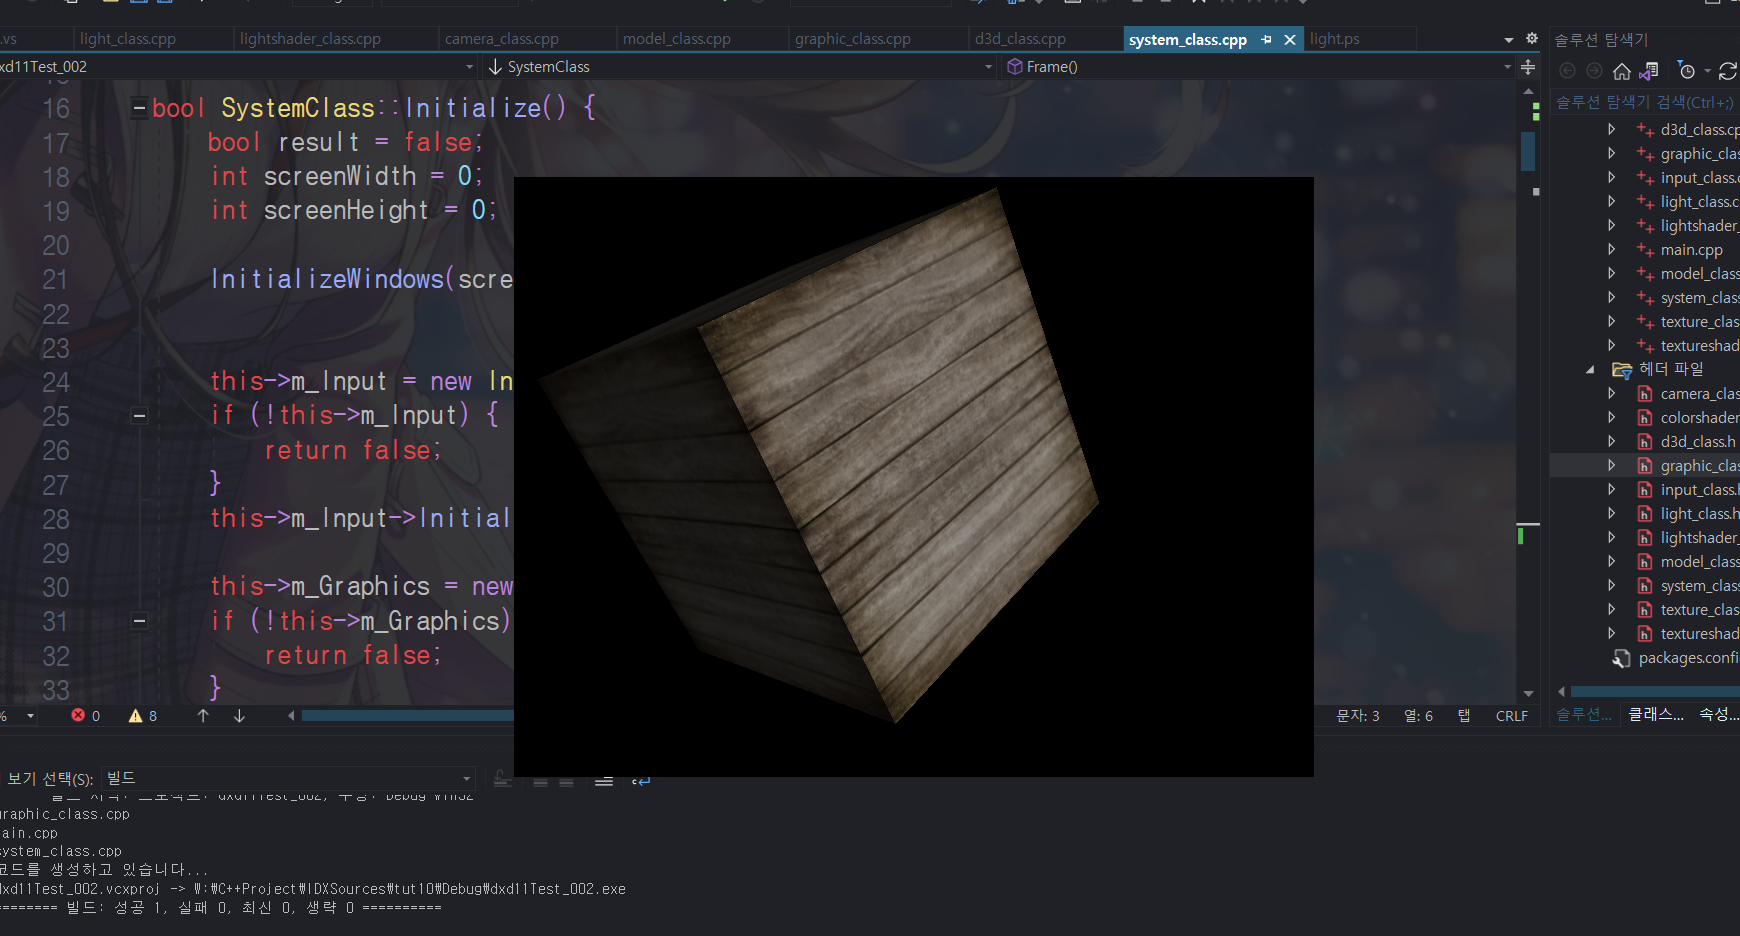Click Solution Explorer horizontal scrollbar
Screen dimensions: 1740x936
coord(1655,691)
